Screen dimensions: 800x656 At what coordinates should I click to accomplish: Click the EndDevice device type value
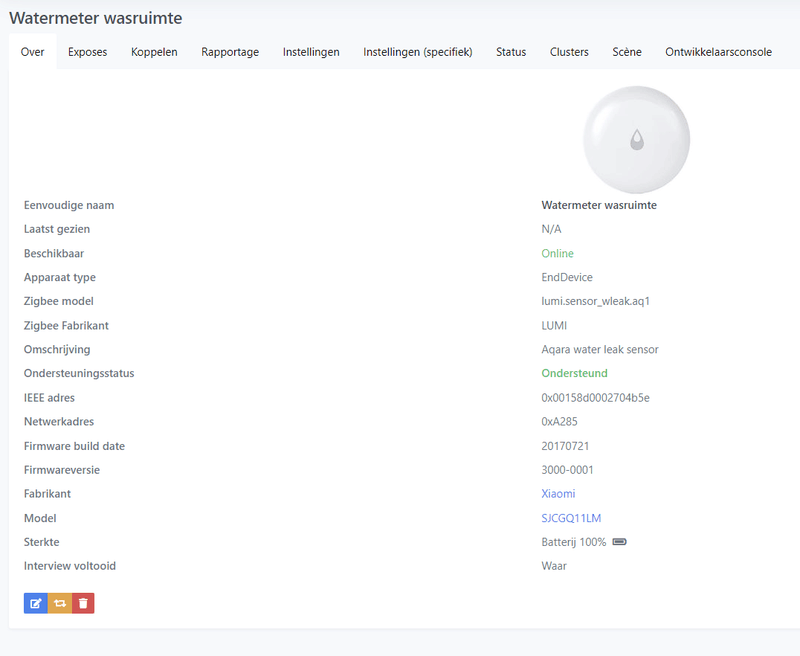[567, 277]
